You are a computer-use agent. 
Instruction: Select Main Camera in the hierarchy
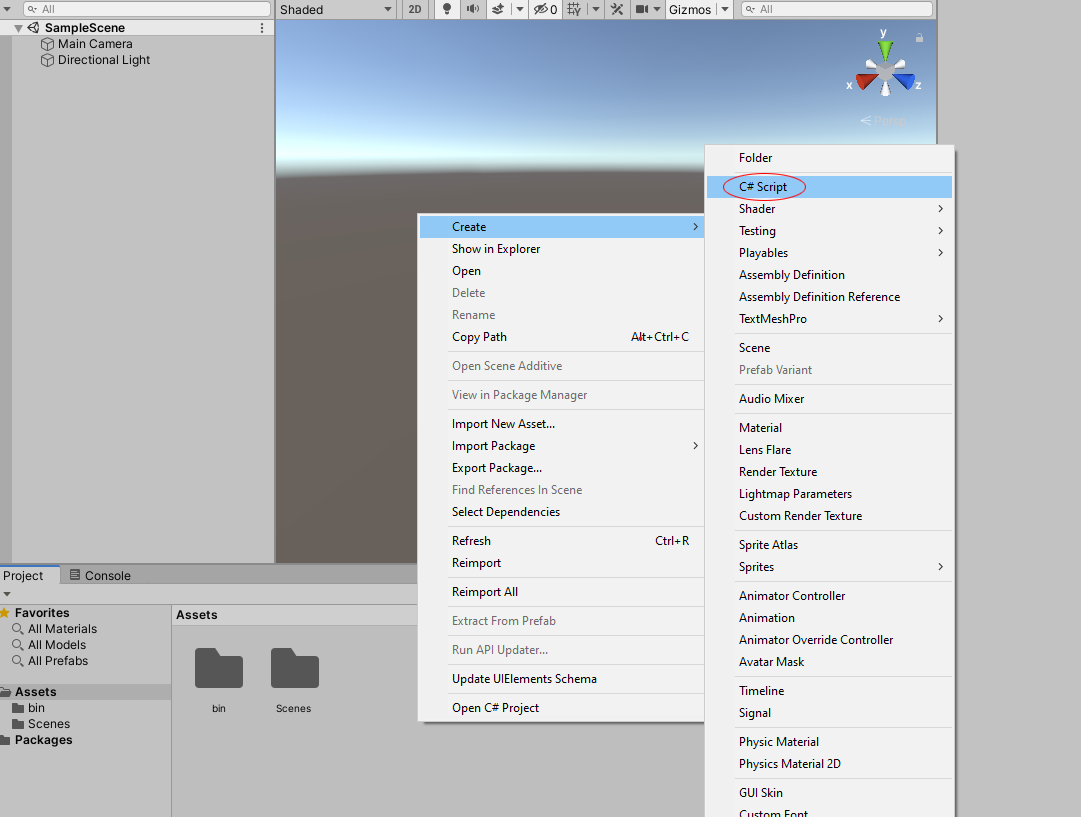coord(95,43)
